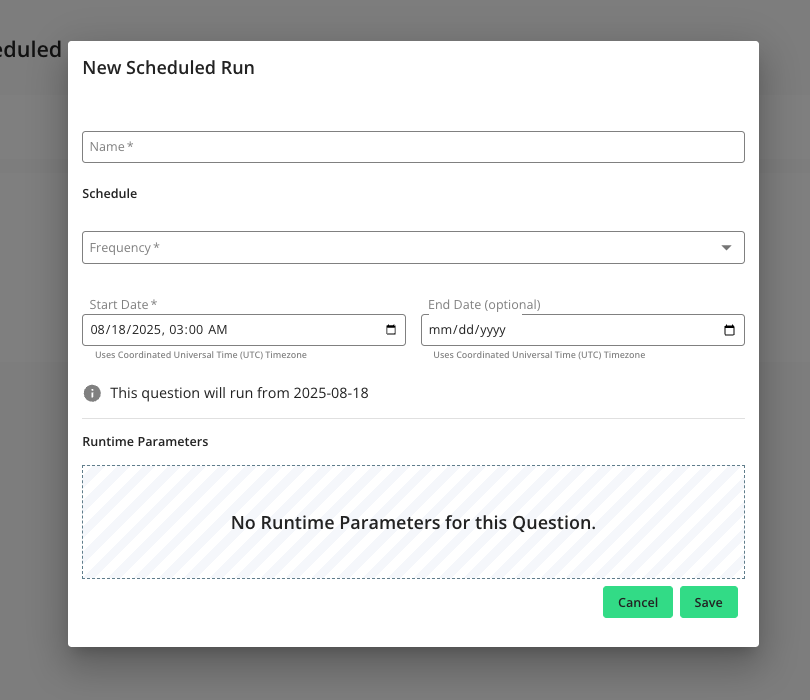Image resolution: width=810 pixels, height=700 pixels.
Task: Click the New Scheduled Run dialog title
Action: point(168,68)
